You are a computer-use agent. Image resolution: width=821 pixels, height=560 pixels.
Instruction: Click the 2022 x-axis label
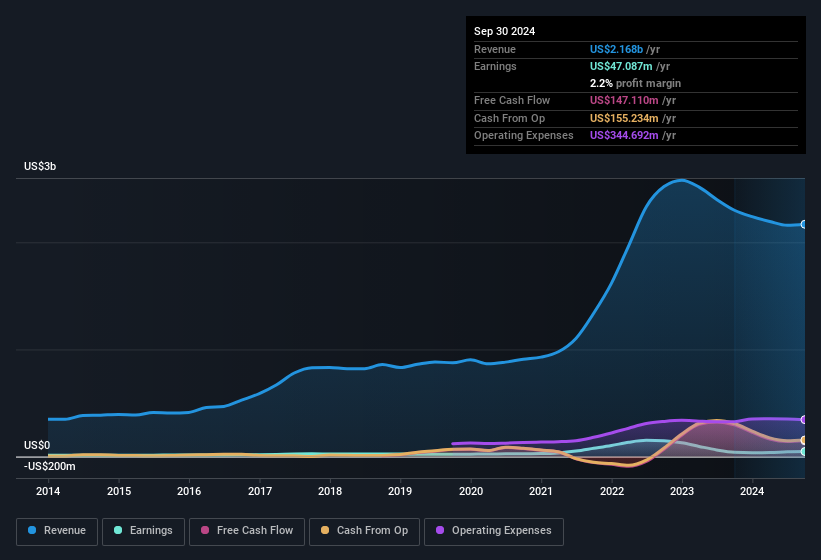point(612,491)
